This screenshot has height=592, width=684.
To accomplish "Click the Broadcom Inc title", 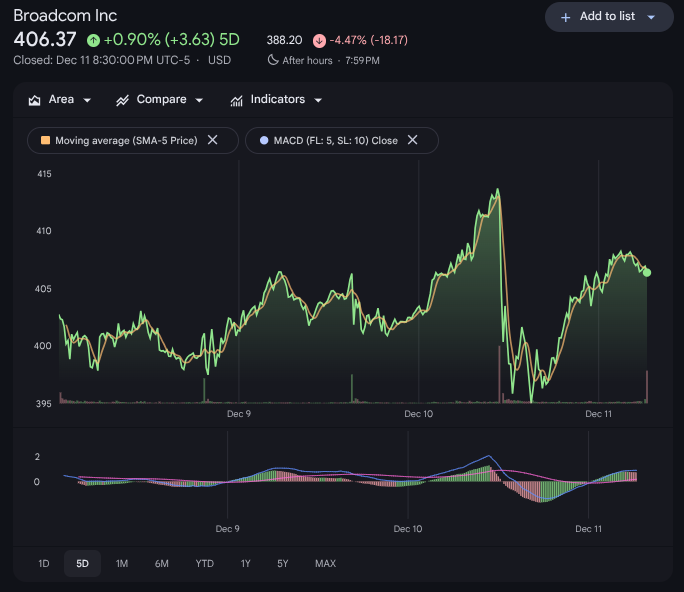I will pyautogui.click(x=65, y=16).
